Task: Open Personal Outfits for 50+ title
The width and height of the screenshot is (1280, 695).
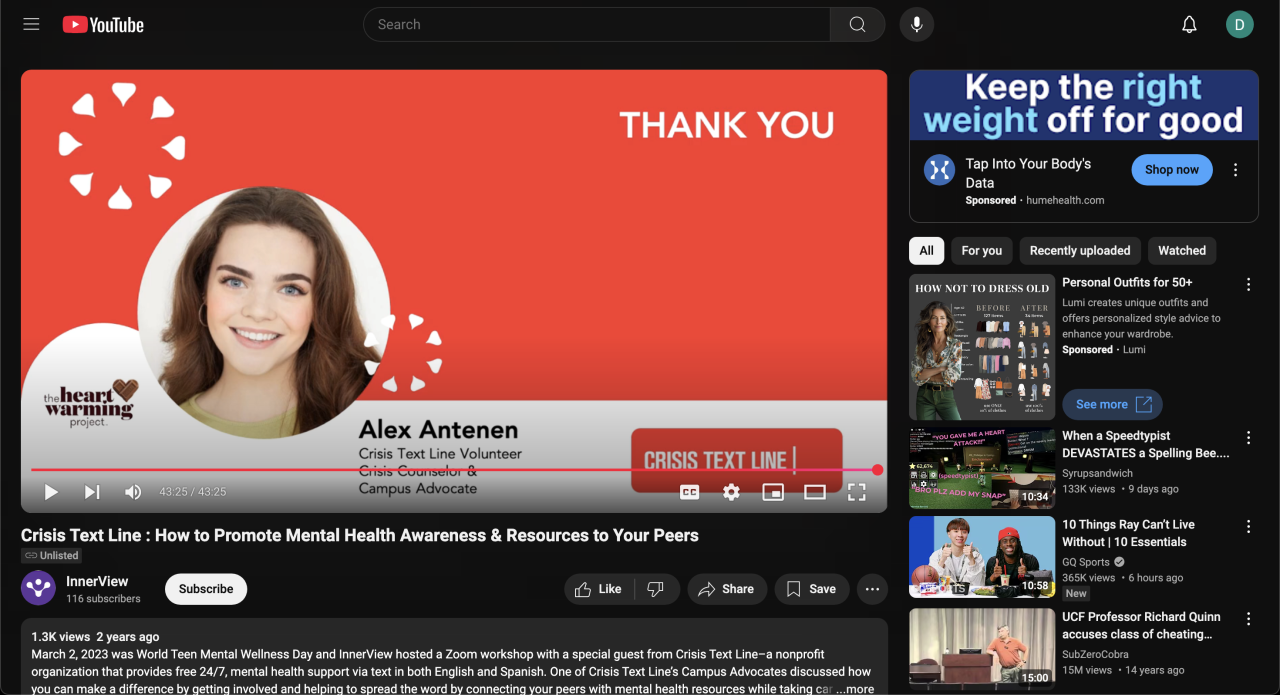Action: pyautogui.click(x=1127, y=283)
